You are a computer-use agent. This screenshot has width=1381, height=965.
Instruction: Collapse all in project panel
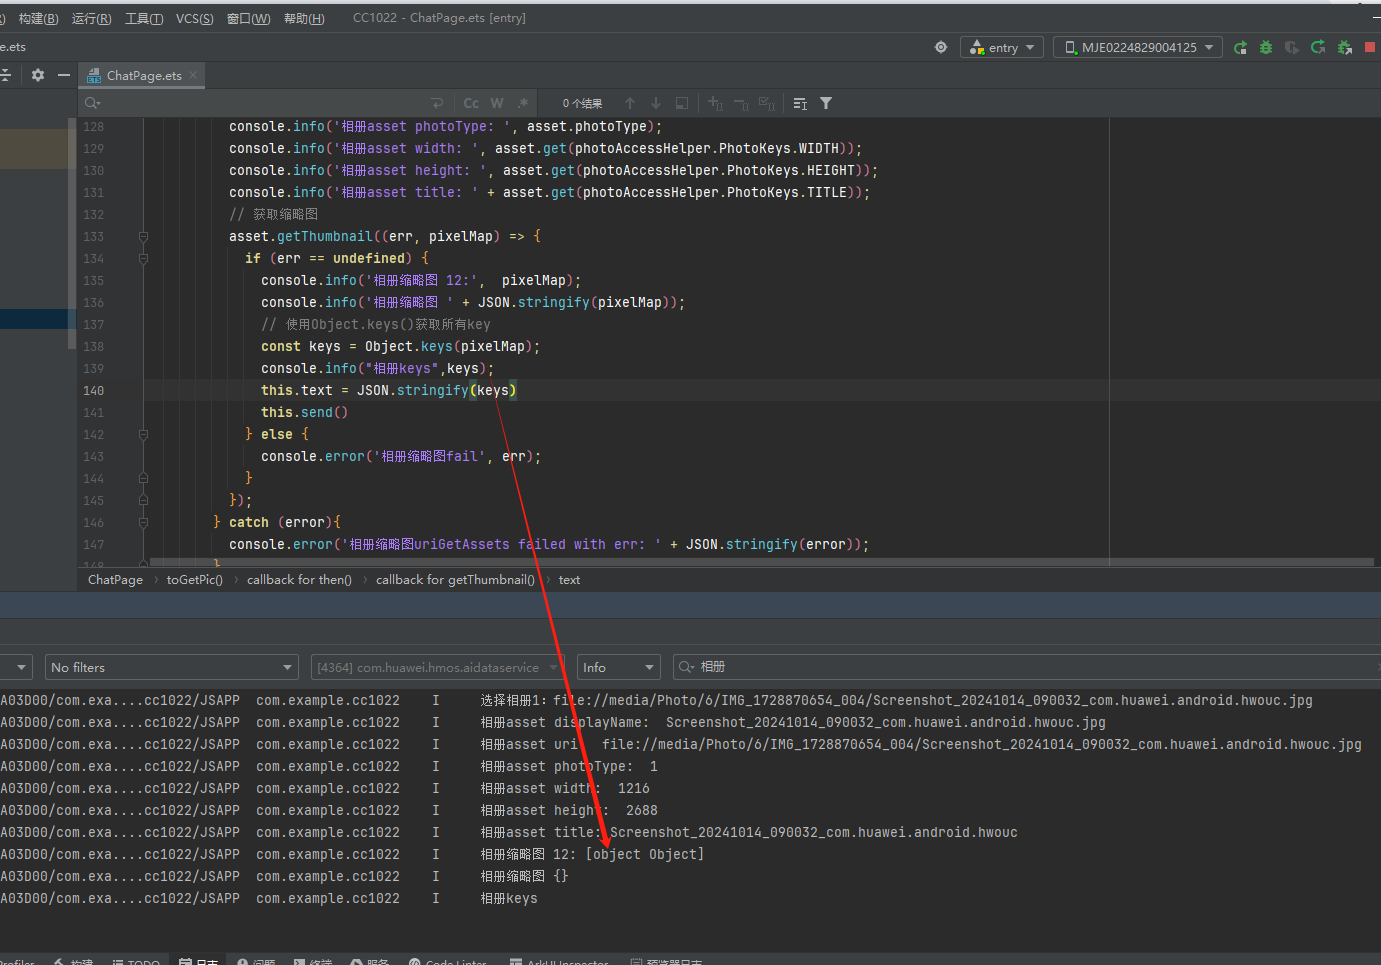5,75
